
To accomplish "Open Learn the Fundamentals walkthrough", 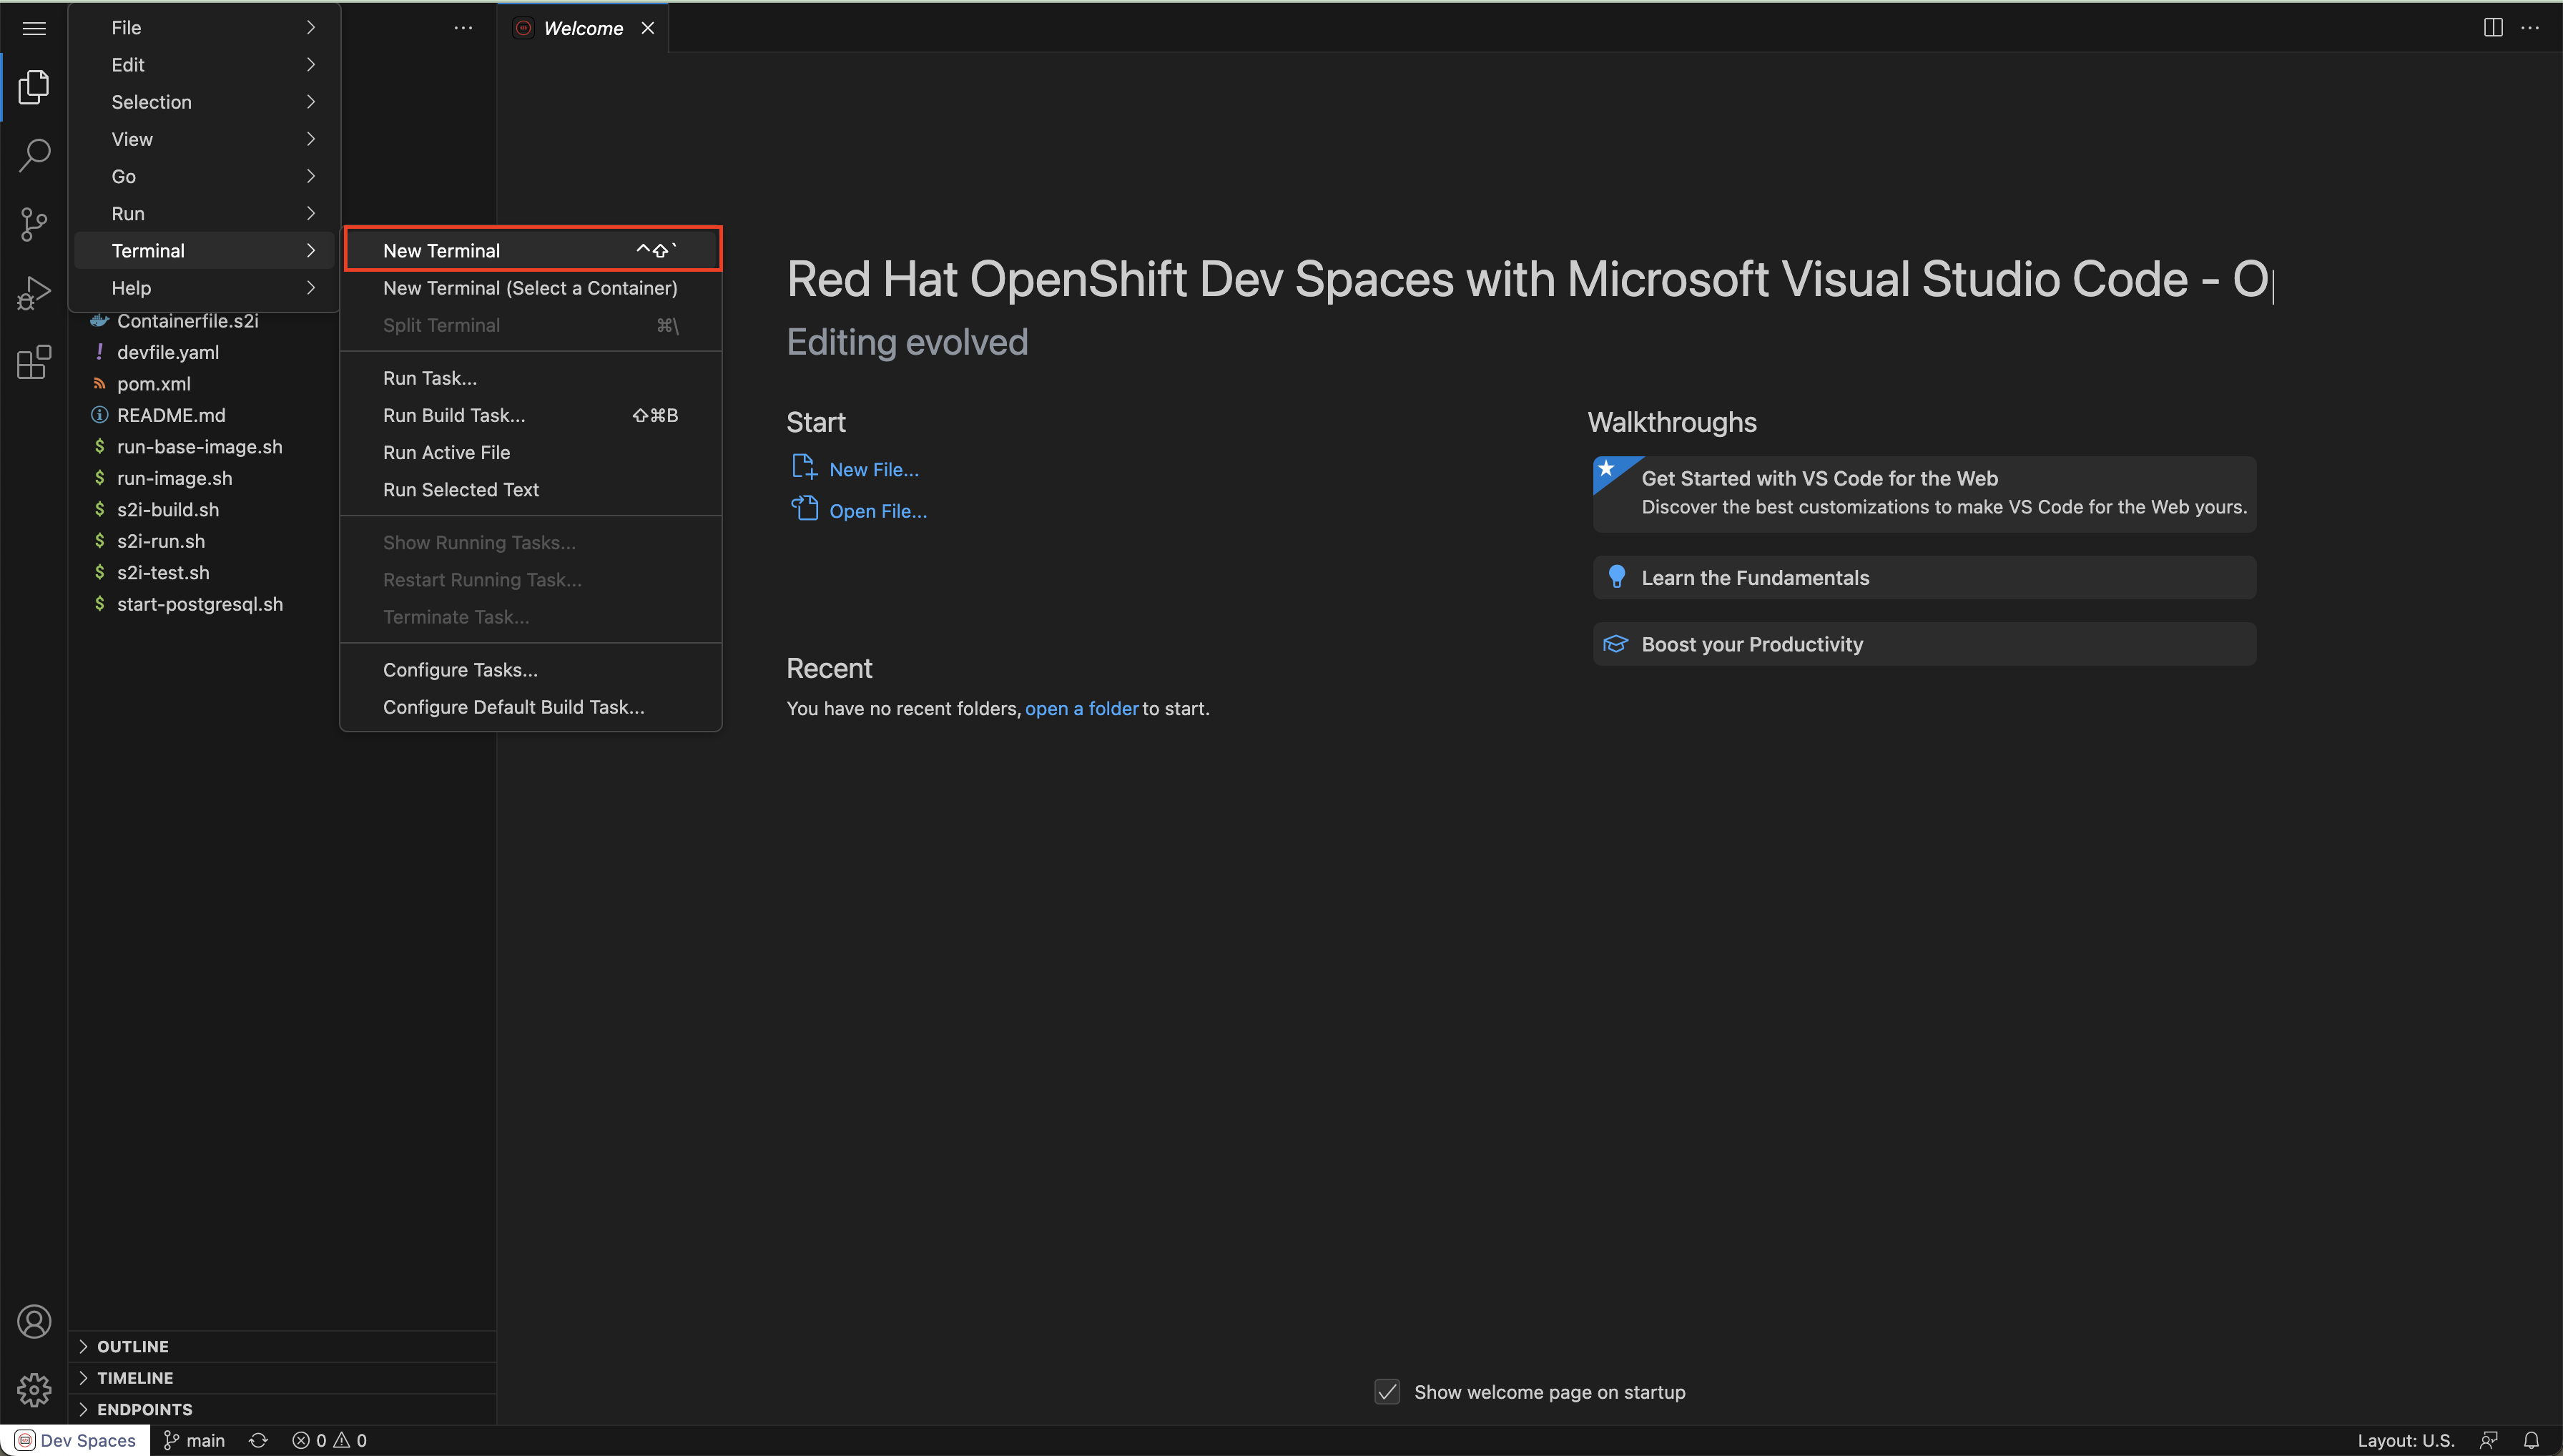I will 1924,578.
